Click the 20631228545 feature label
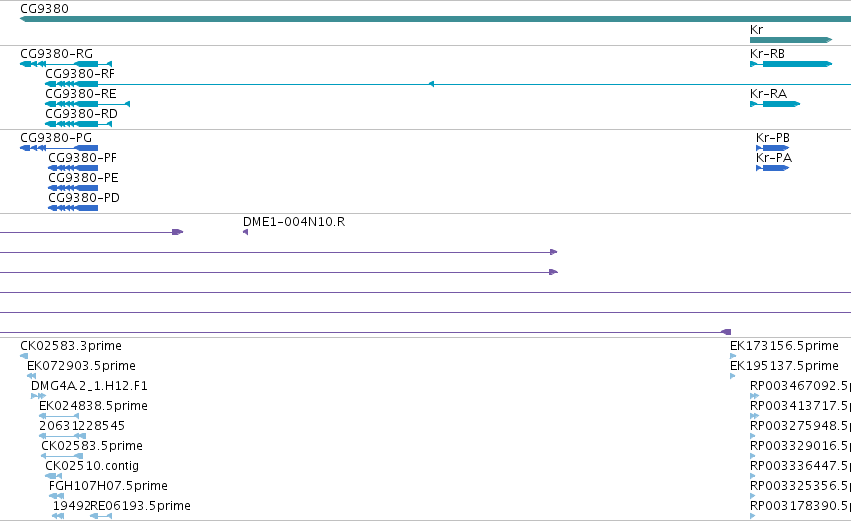Screen dimensions: 851x521 82,426
